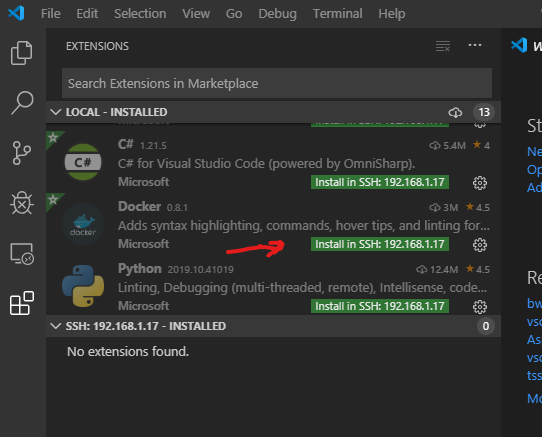The height and width of the screenshot is (437, 542).
Task: Open the File menu
Action: pyautogui.click(x=50, y=14)
